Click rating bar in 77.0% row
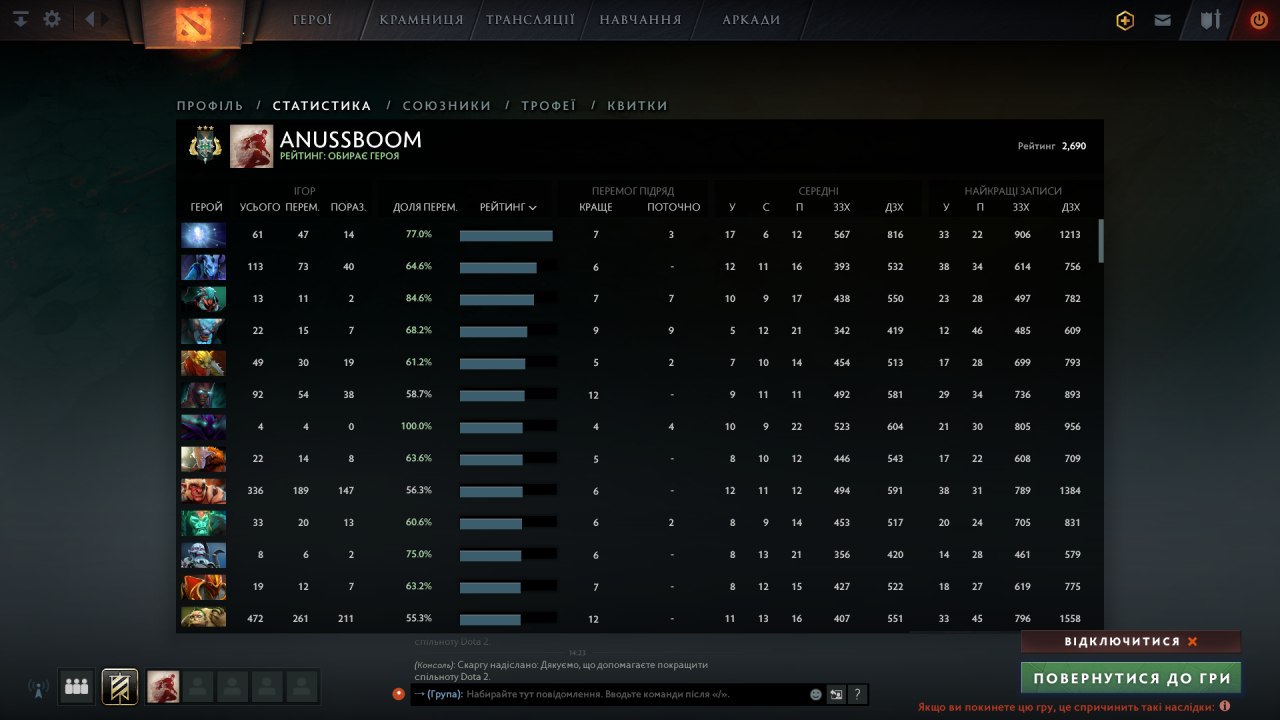 click(x=506, y=235)
